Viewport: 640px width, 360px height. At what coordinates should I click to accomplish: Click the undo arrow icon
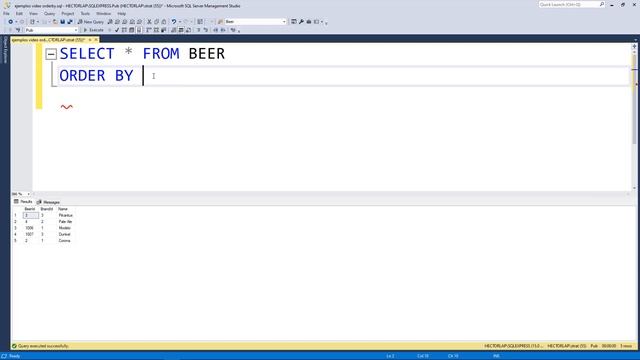tap(173, 22)
